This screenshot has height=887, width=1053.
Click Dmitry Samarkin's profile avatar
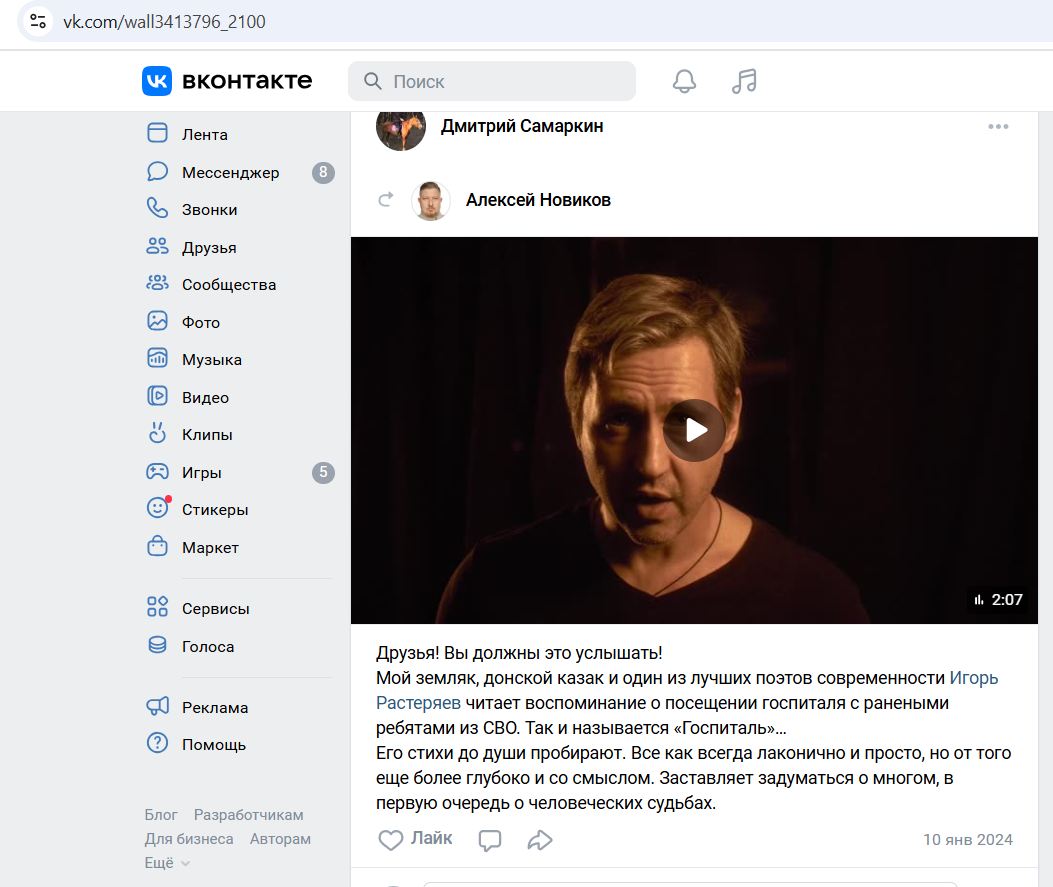point(401,127)
